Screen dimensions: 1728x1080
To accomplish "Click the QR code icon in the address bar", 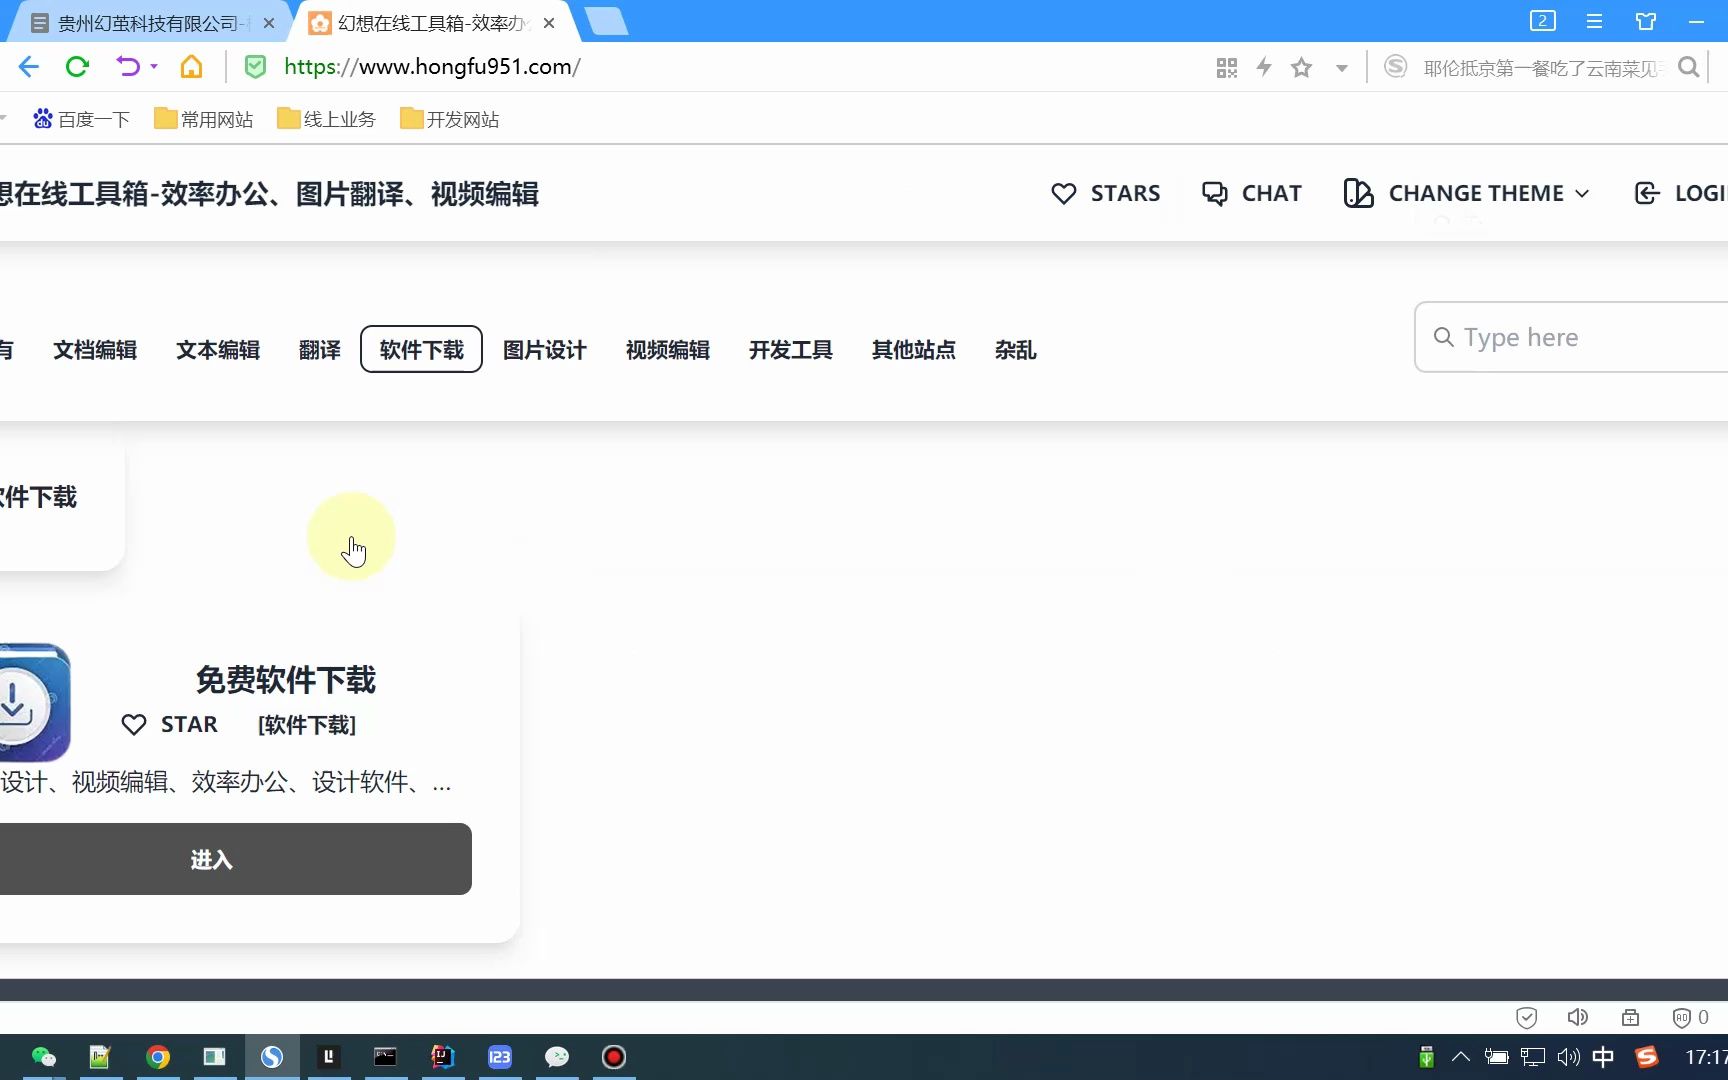I will point(1226,66).
